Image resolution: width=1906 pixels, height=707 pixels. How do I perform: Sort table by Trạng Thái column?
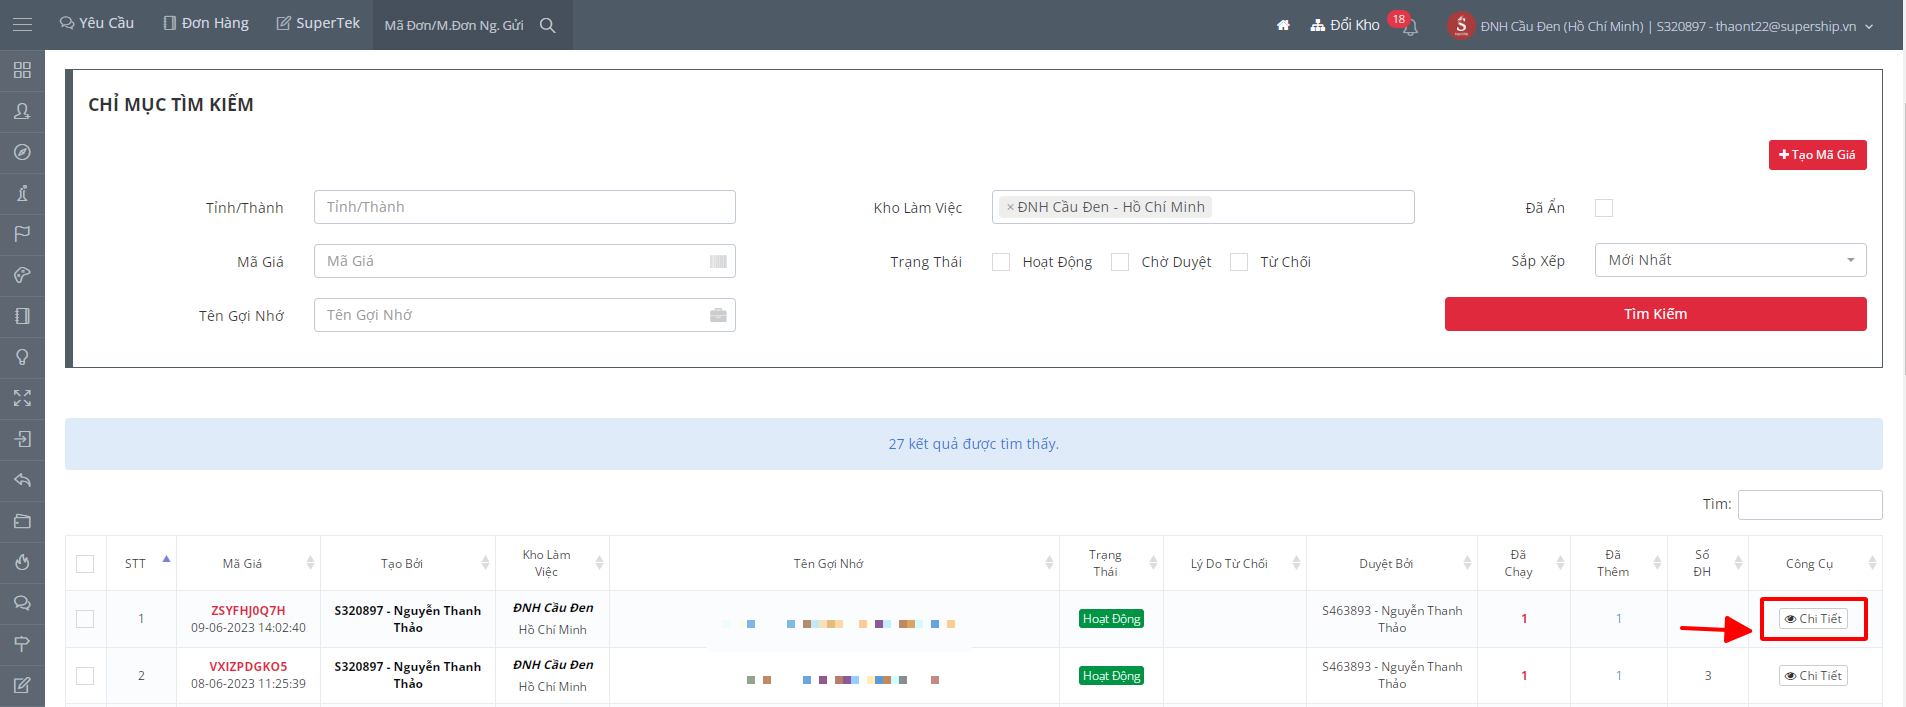[1112, 563]
